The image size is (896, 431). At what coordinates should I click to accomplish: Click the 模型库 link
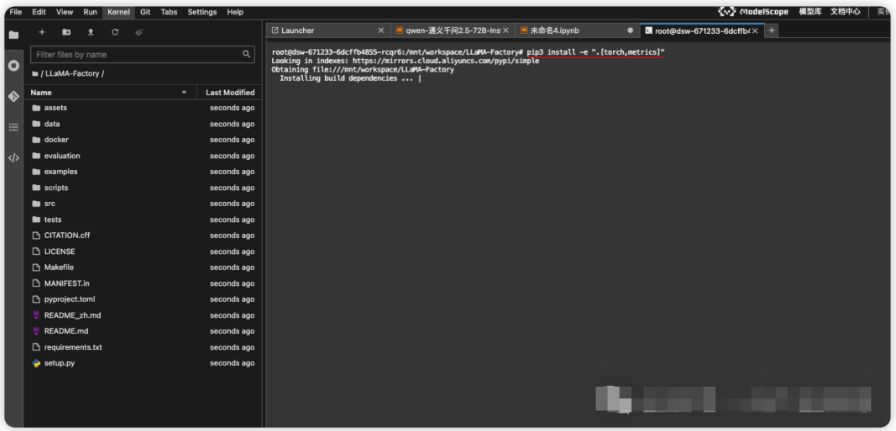pos(810,11)
